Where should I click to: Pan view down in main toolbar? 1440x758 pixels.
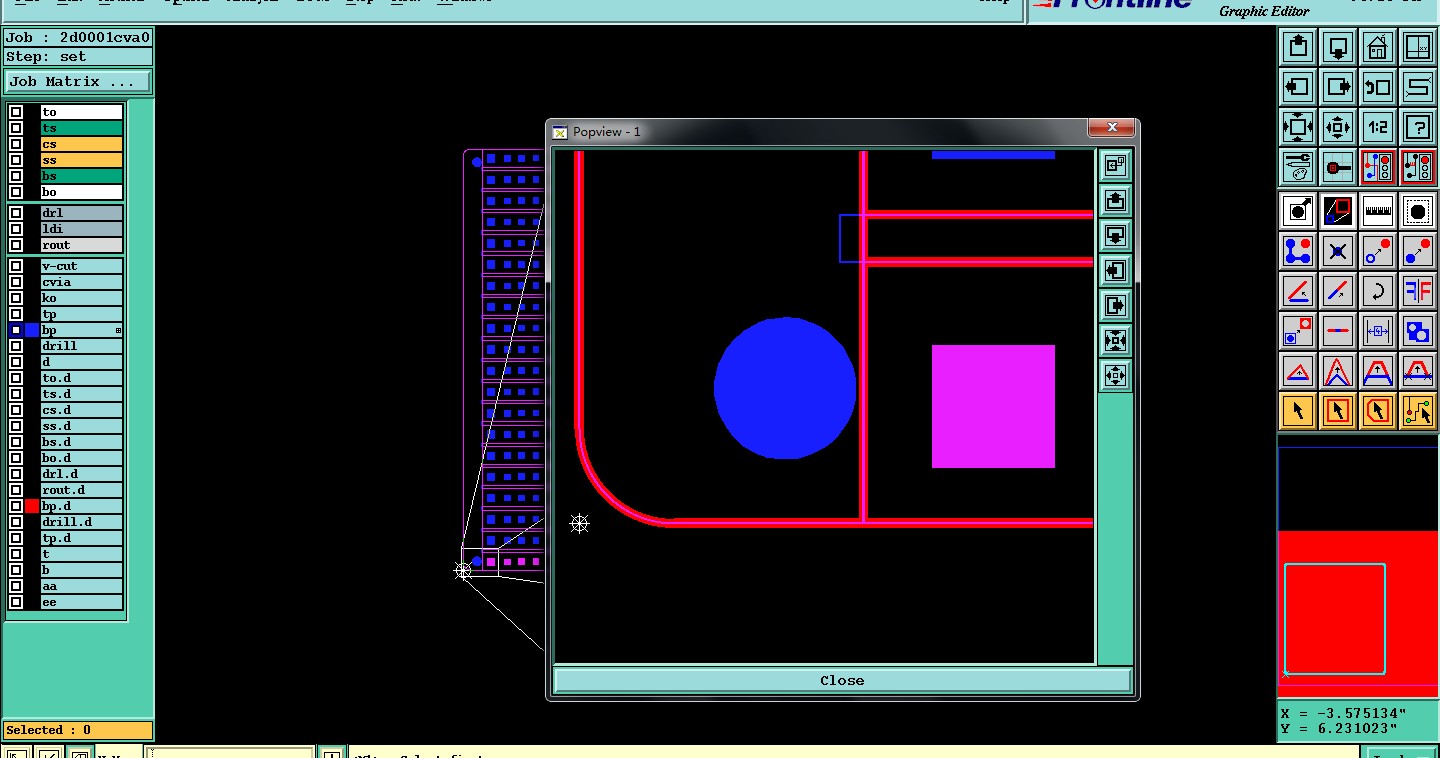(1338, 47)
